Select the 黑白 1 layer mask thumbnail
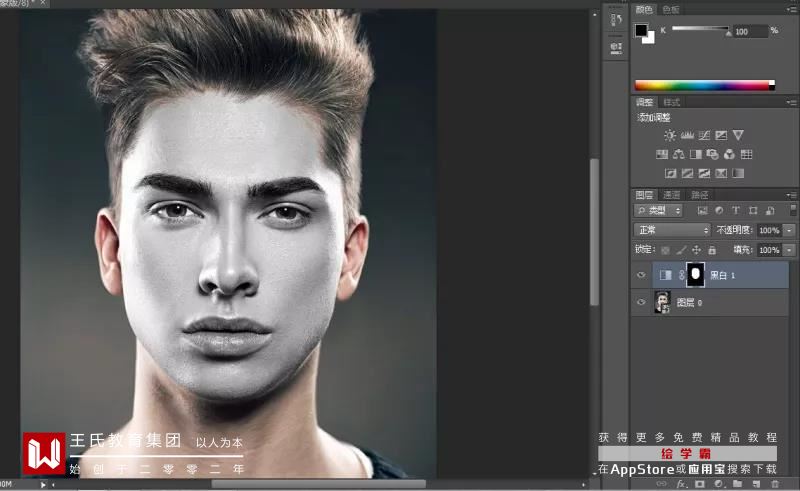Image resolution: width=800 pixels, height=491 pixels. (x=695, y=275)
